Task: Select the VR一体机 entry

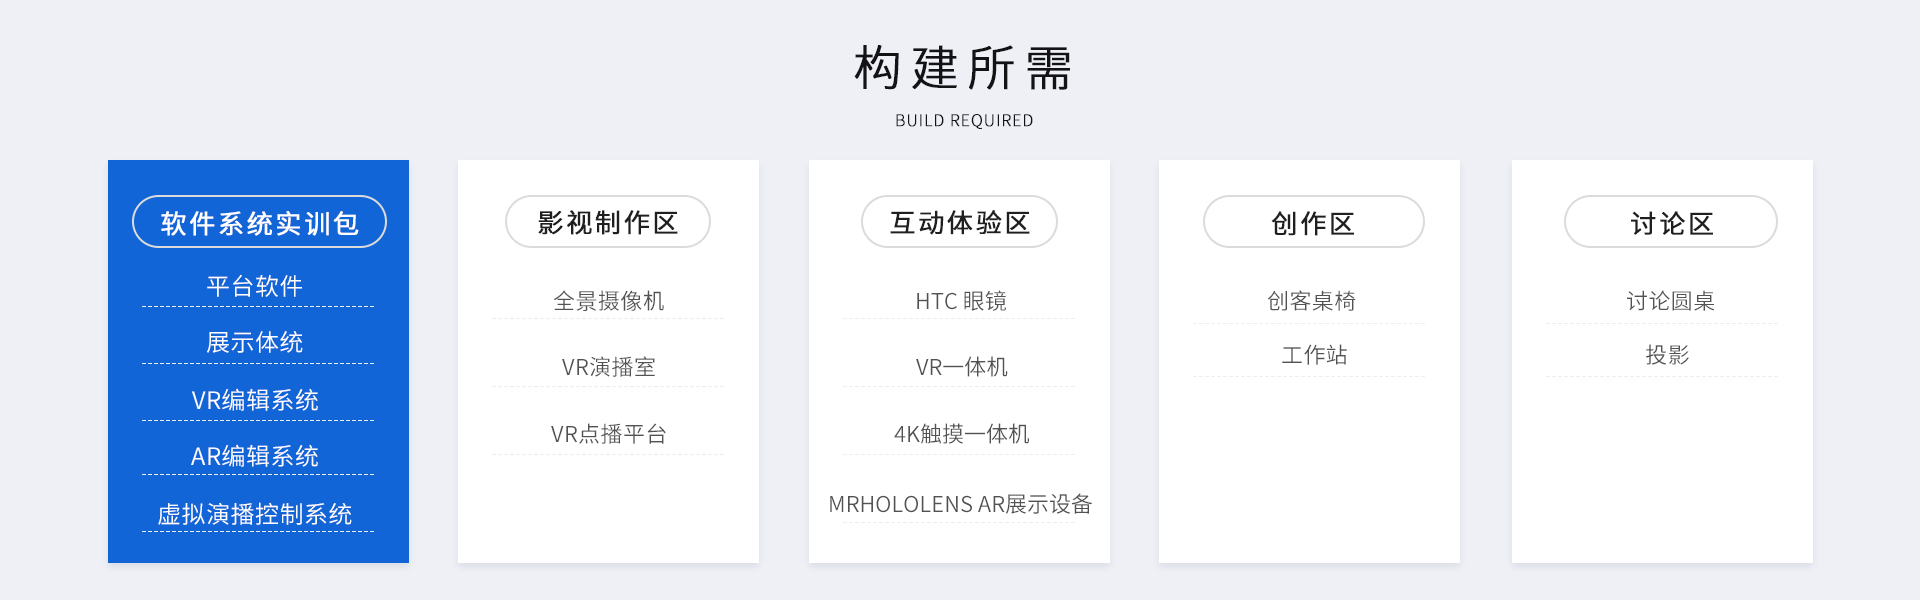Action: pos(960,367)
